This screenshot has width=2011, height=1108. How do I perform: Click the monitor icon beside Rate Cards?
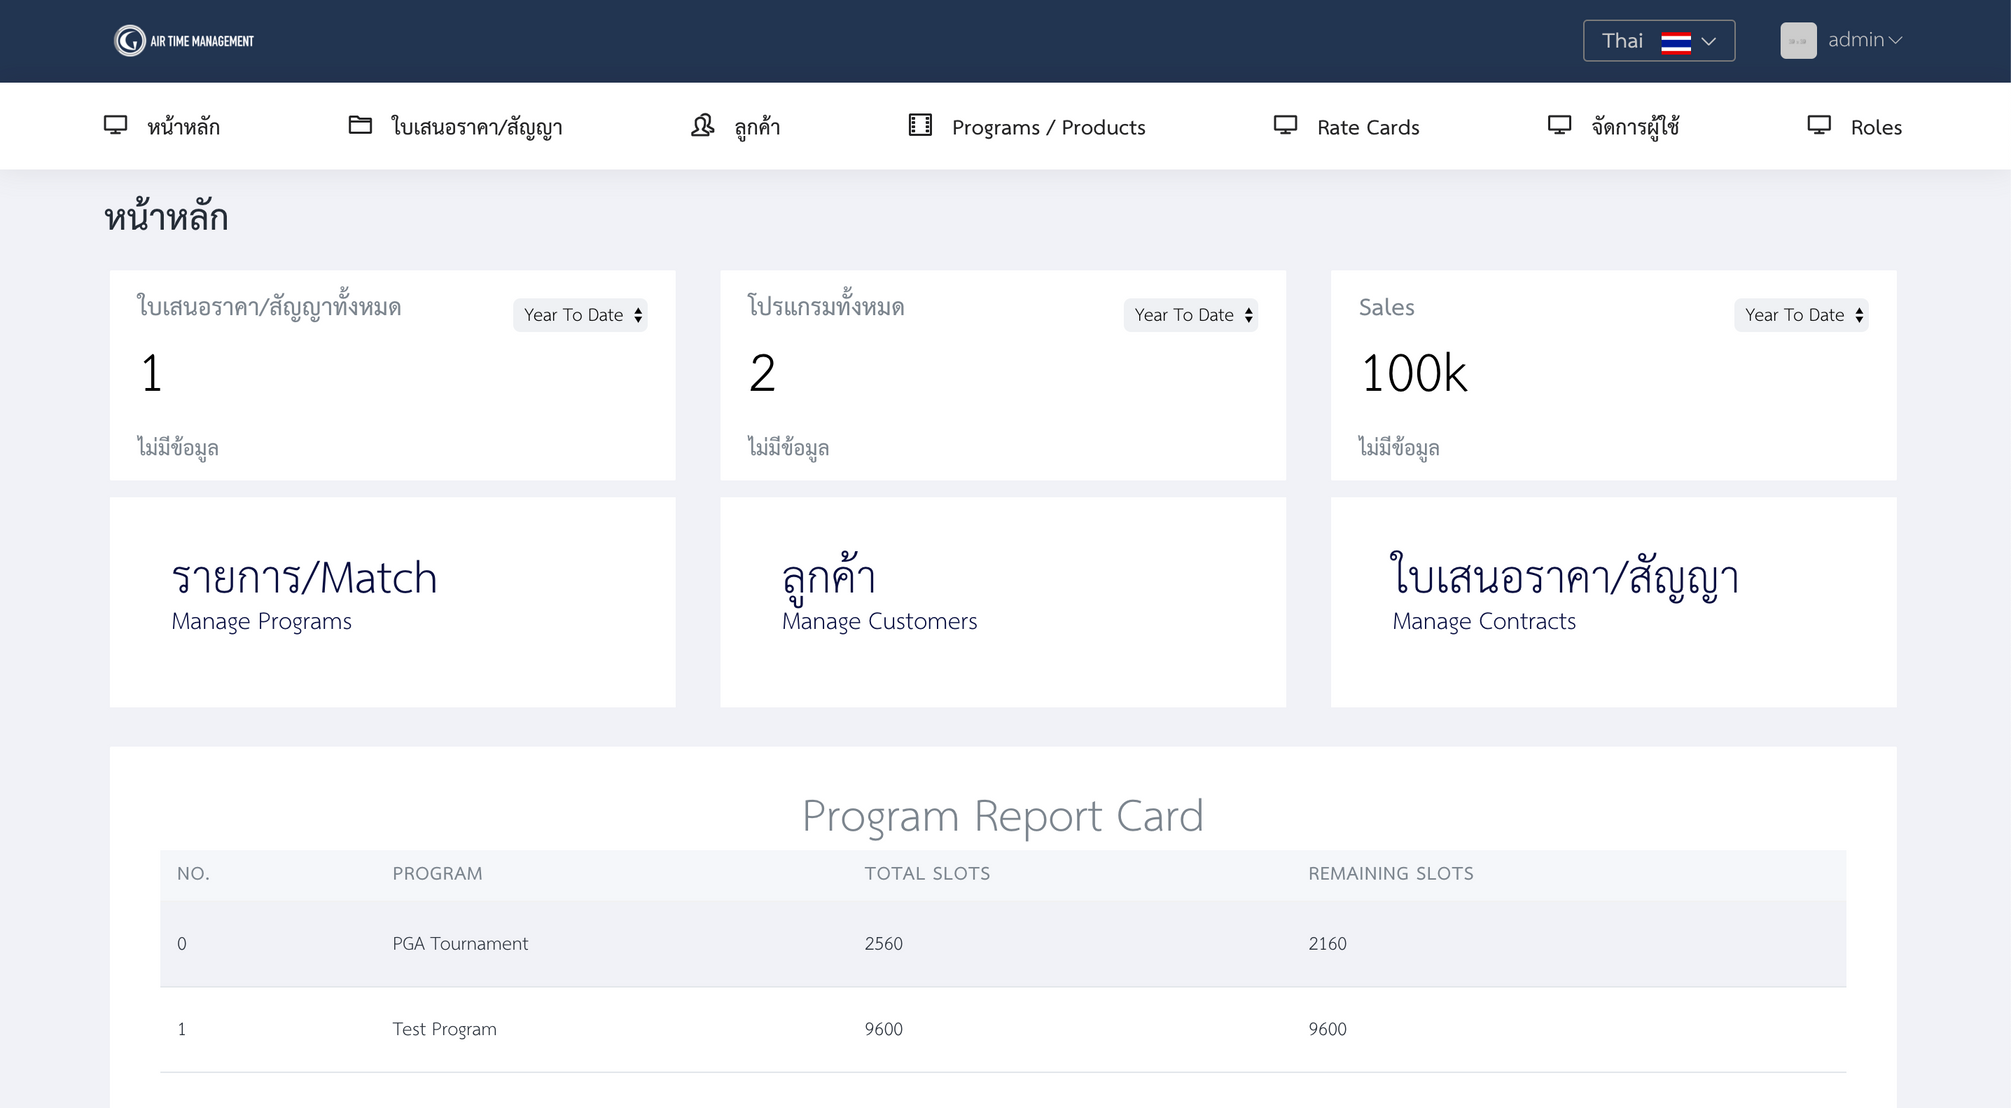[1285, 125]
